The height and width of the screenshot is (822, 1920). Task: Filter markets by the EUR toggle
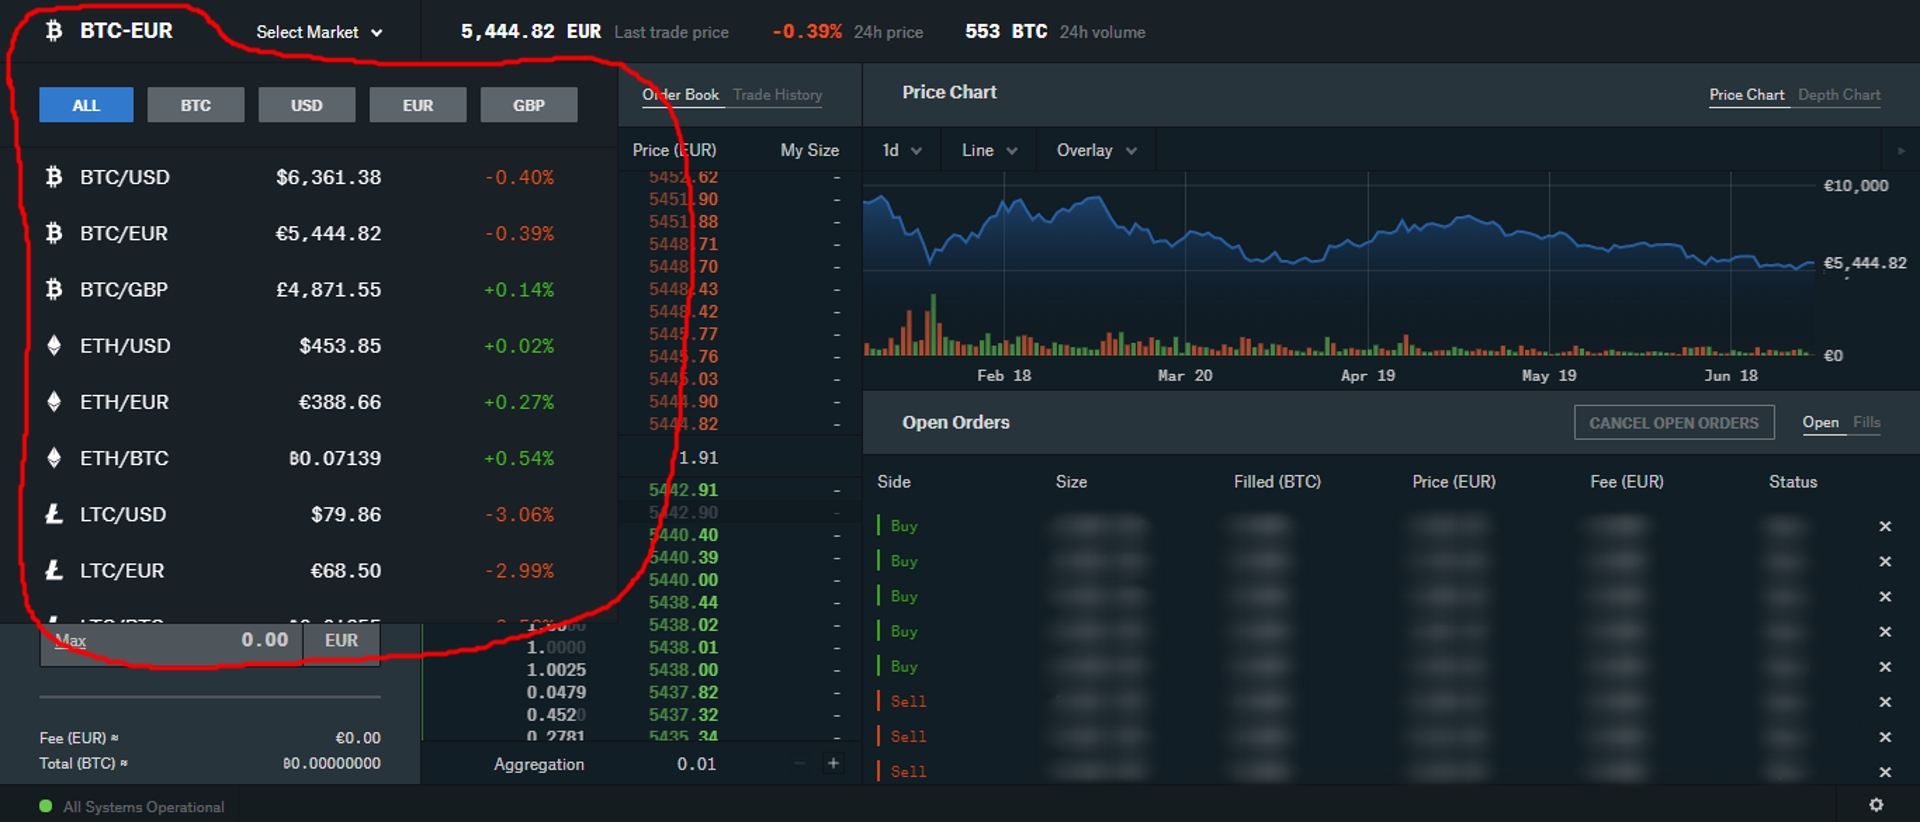(x=418, y=105)
